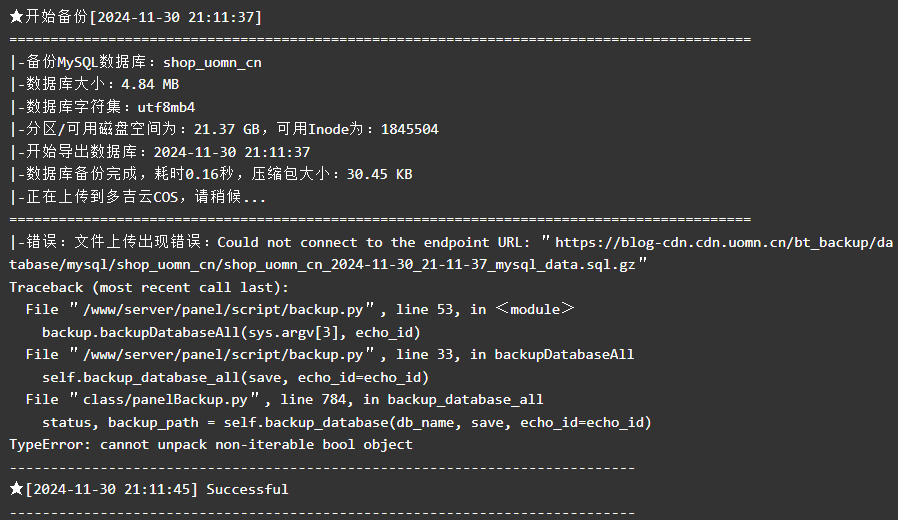Viewport: 898px width, 520px height.
Task: Click the database name shop_uomn_cn
Action: point(212,62)
